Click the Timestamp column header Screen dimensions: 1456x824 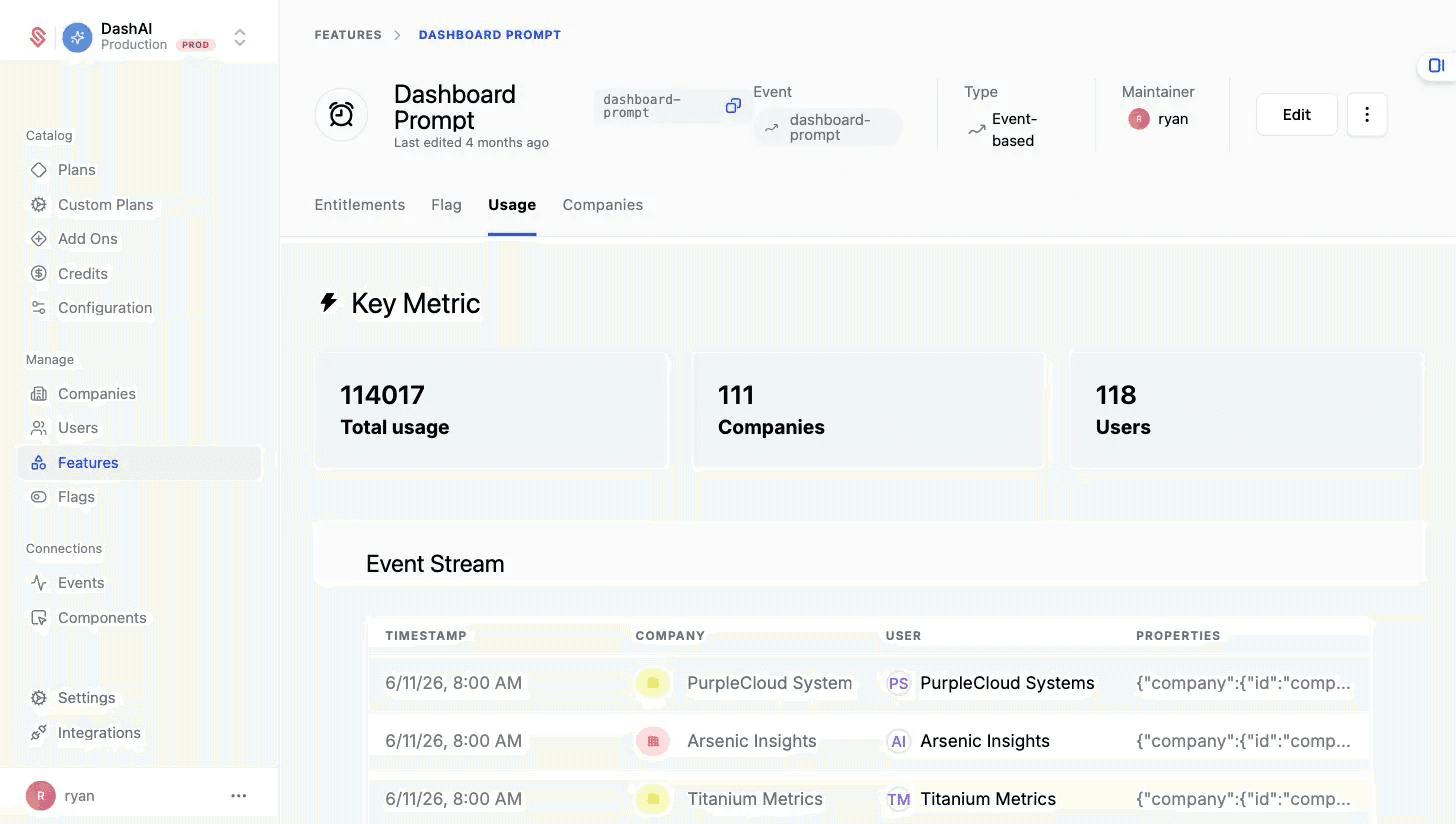(x=426, y=636)
